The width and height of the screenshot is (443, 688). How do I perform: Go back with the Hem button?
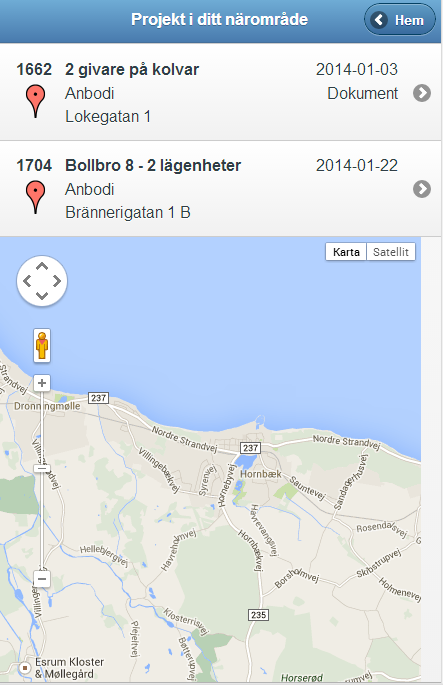click(x=400, y=20)
